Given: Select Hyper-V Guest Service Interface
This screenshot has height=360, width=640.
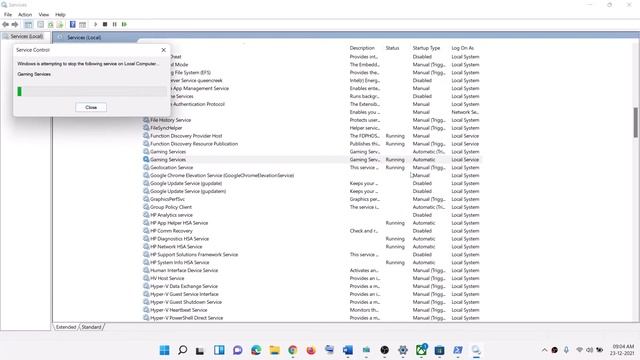Looking at the screenshot, I should pyautogui.click(x=312, y=294).
